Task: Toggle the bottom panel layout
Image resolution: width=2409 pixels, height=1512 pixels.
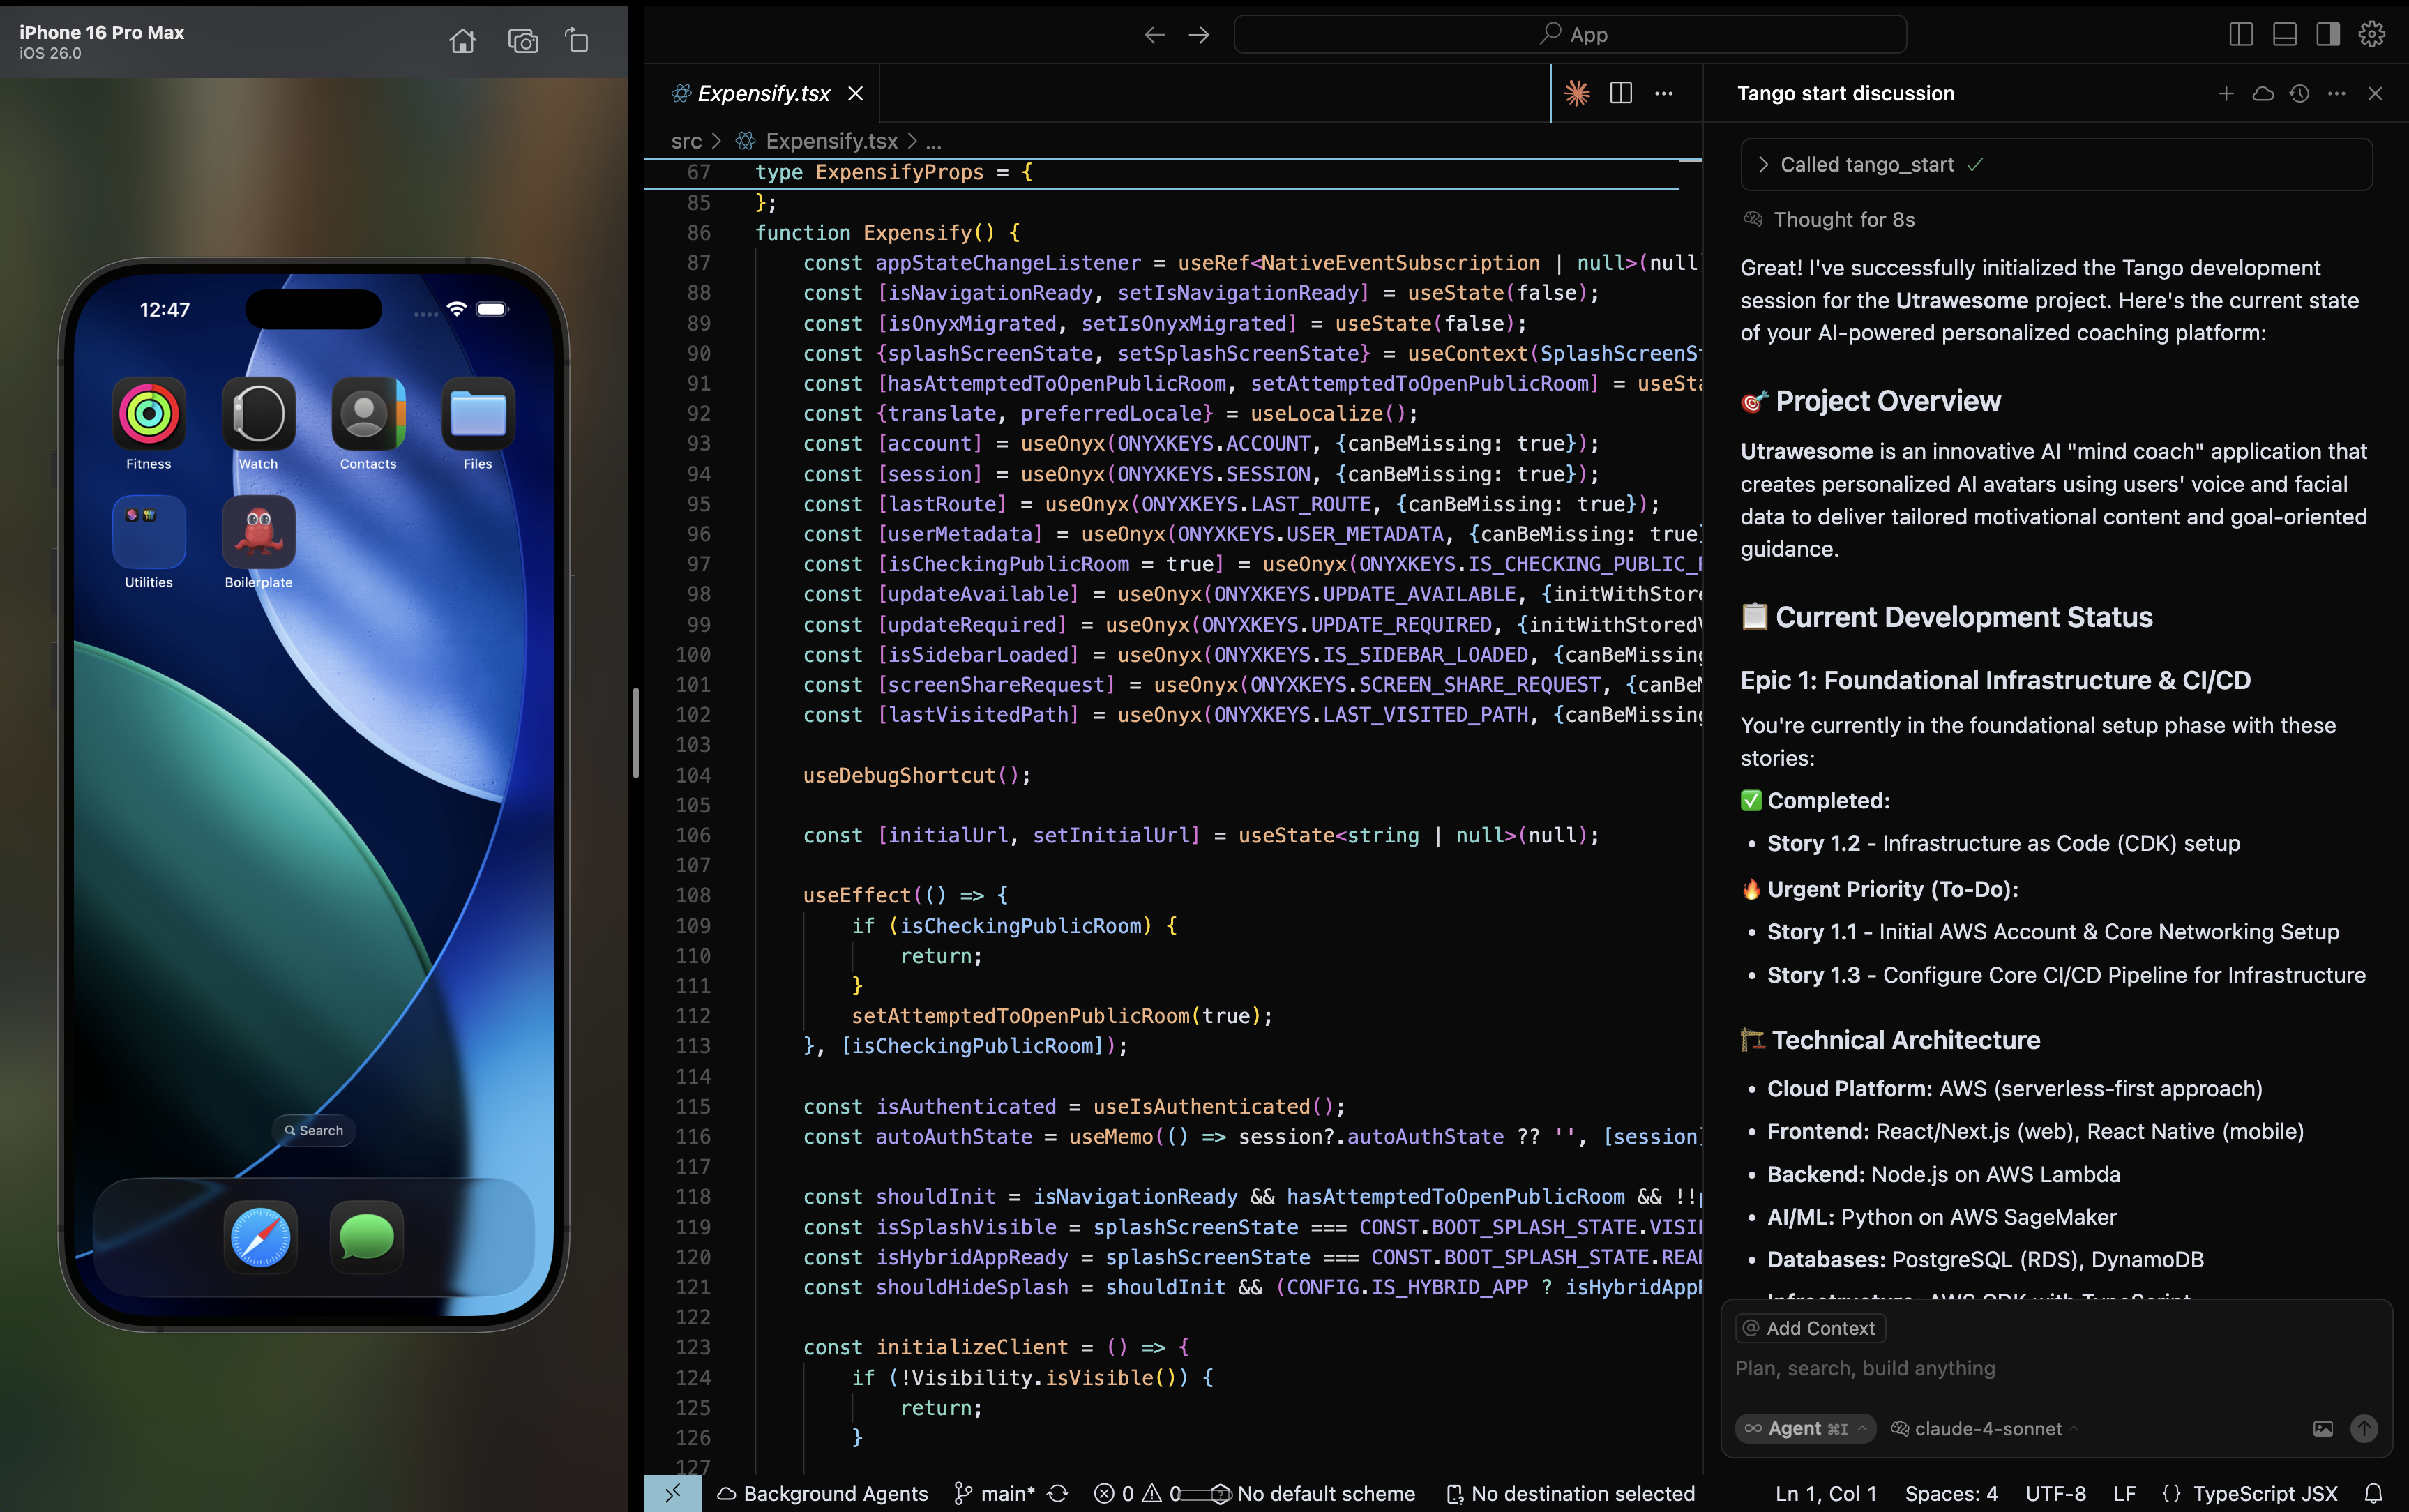Action: pos(2285,34)
